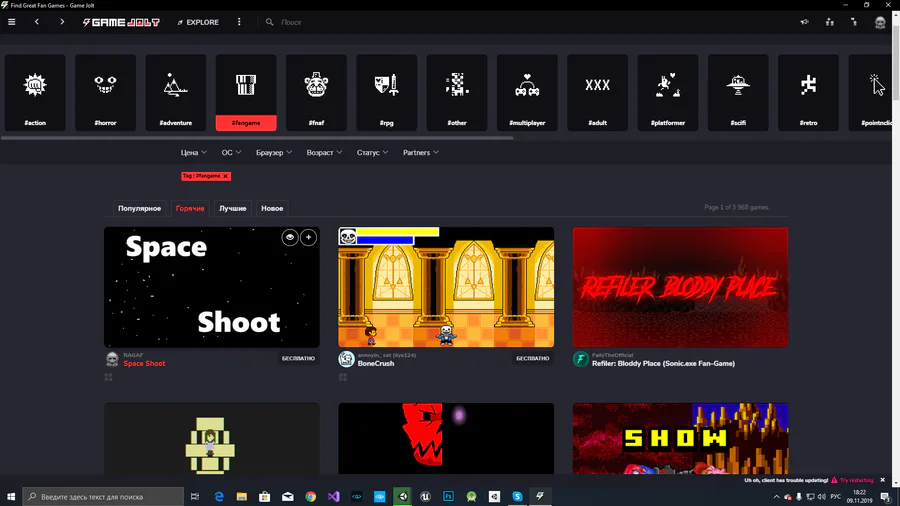Open the red monster face thumbnail

446,438
